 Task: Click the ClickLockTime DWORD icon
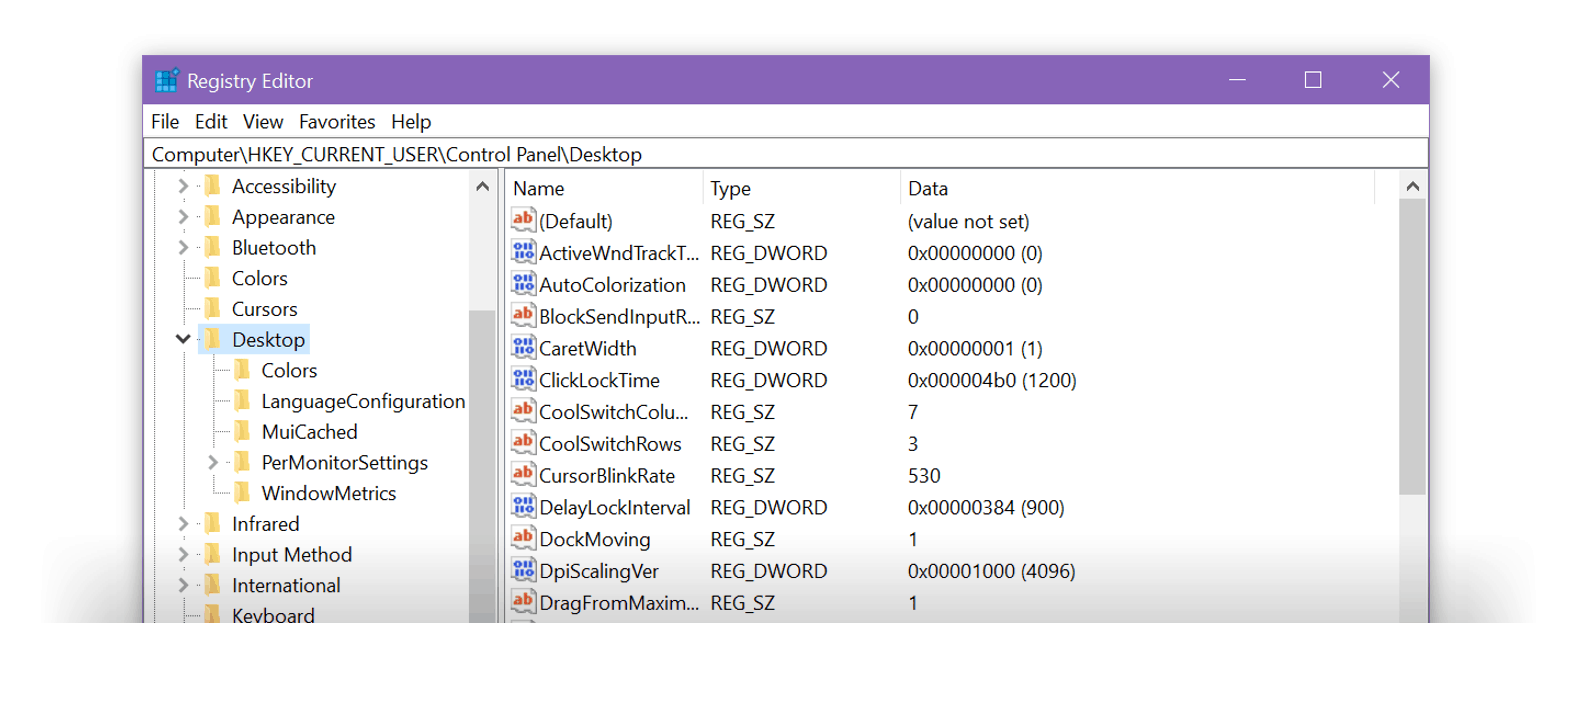(x=523, y=379)
